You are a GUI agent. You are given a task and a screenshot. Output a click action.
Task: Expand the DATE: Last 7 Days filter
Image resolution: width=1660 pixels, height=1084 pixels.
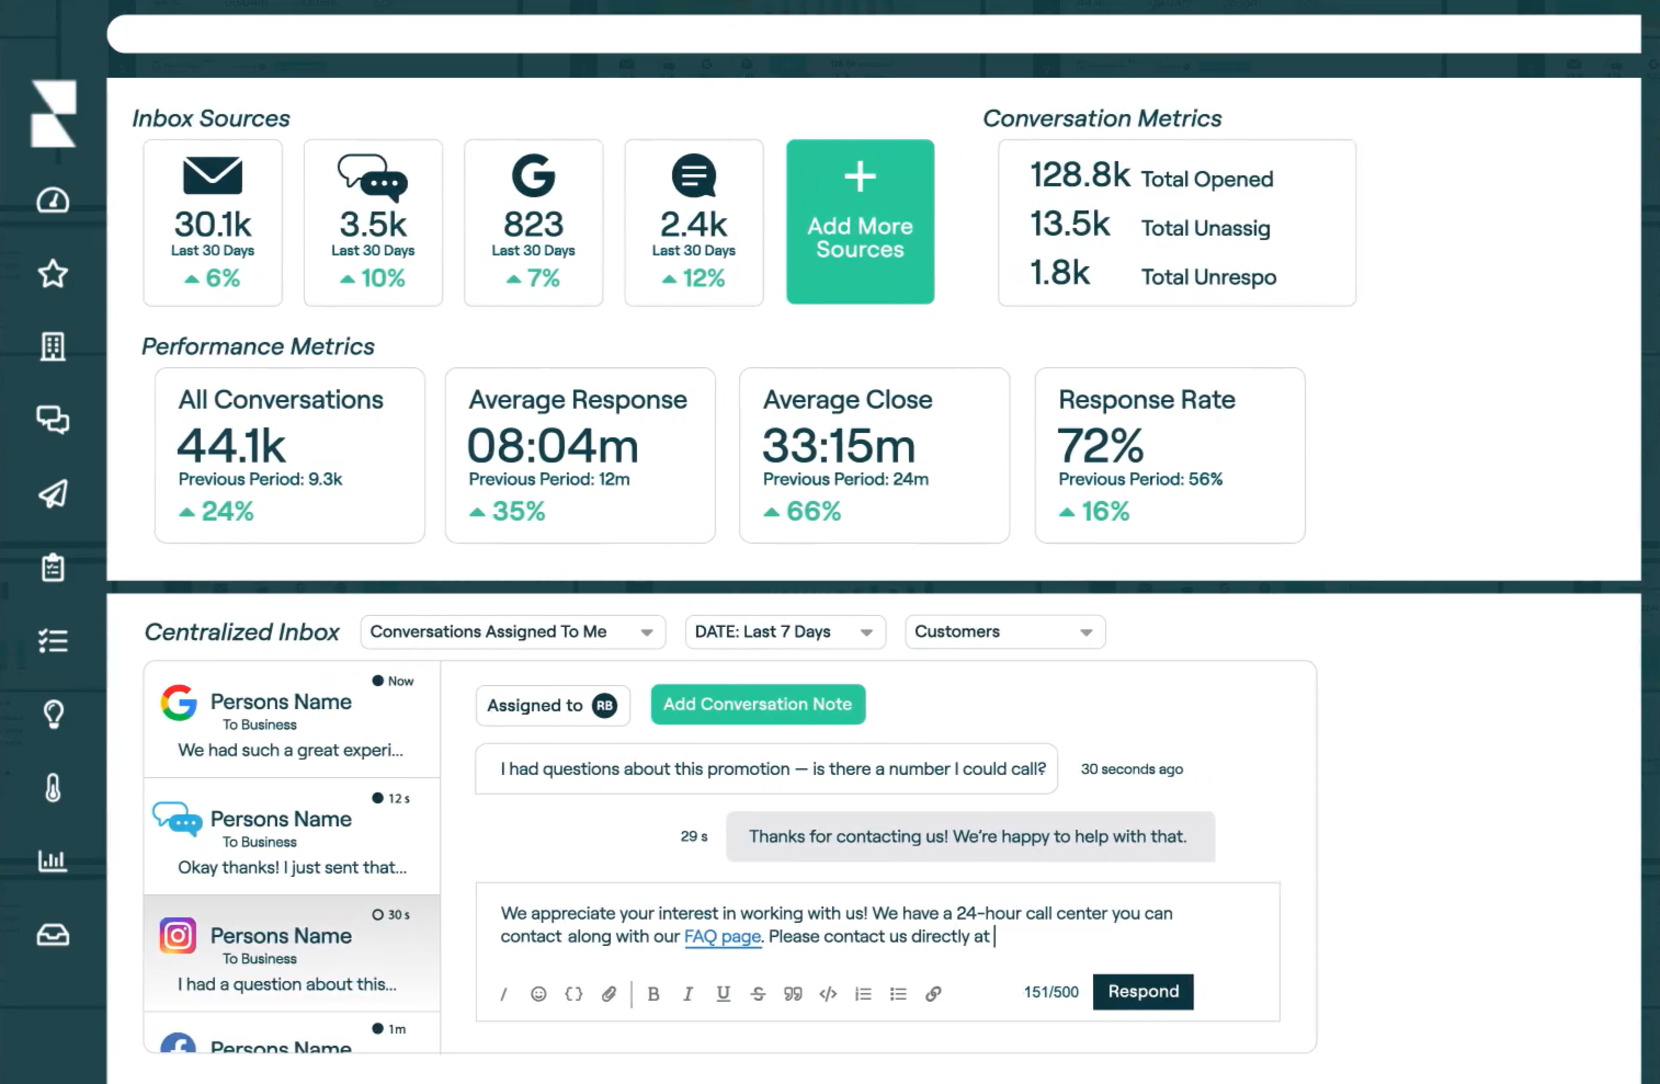click(784, 631)
